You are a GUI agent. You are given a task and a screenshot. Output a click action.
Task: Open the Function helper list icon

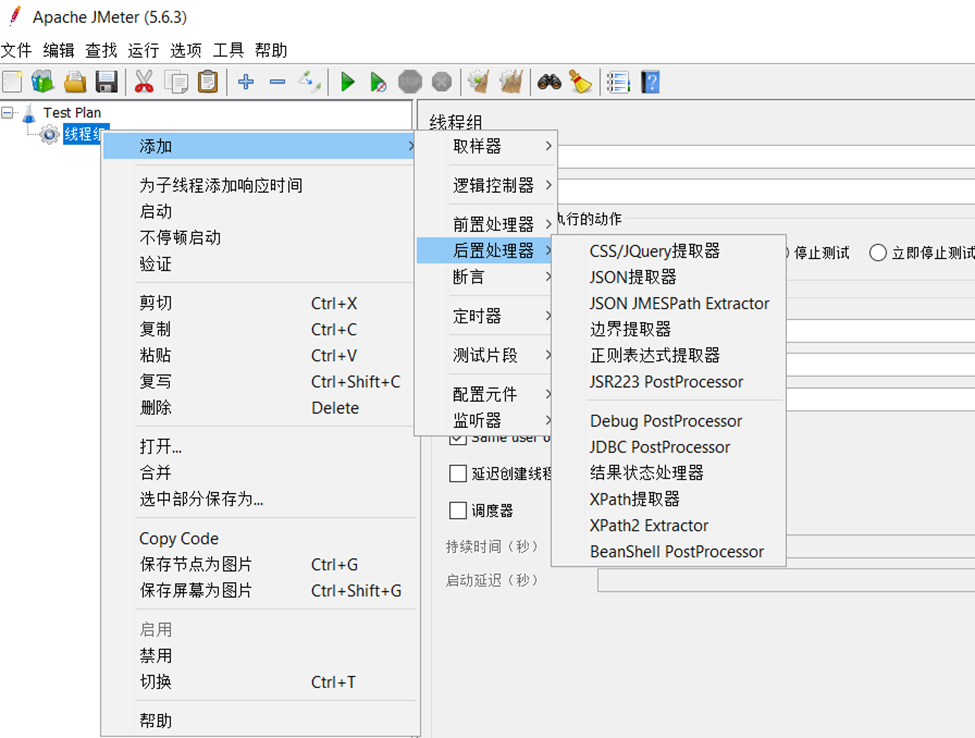(618, 81)
